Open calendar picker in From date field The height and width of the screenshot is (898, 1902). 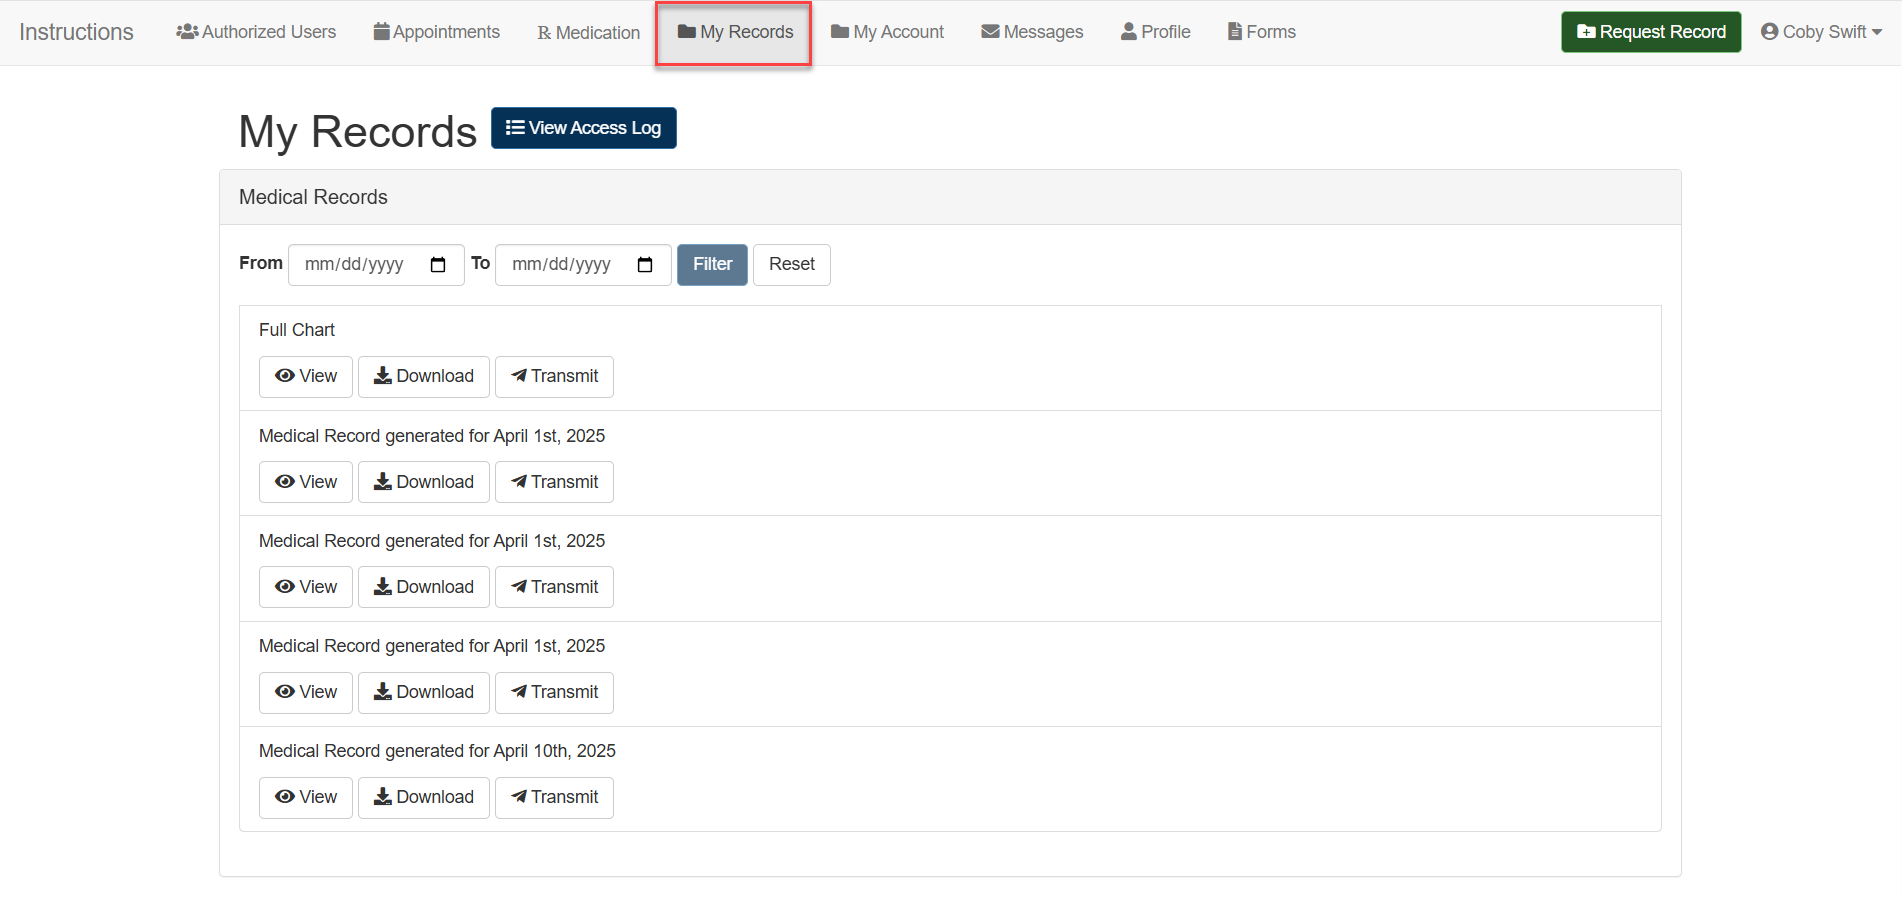click(438, 265)
